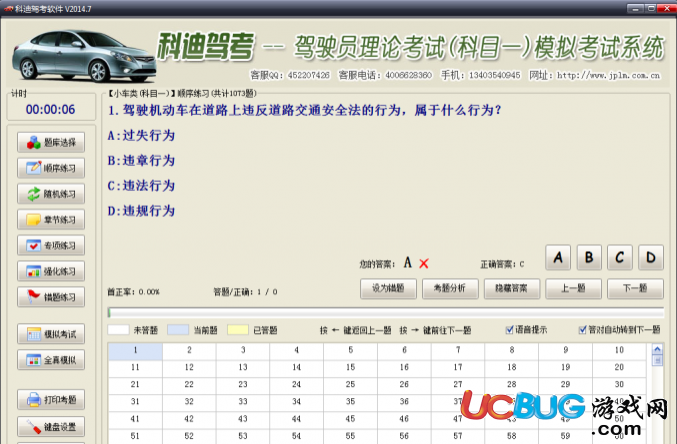Click red X wrong-answer mark
The height and width of the screenshot is (444, 677).
[424, 263]
